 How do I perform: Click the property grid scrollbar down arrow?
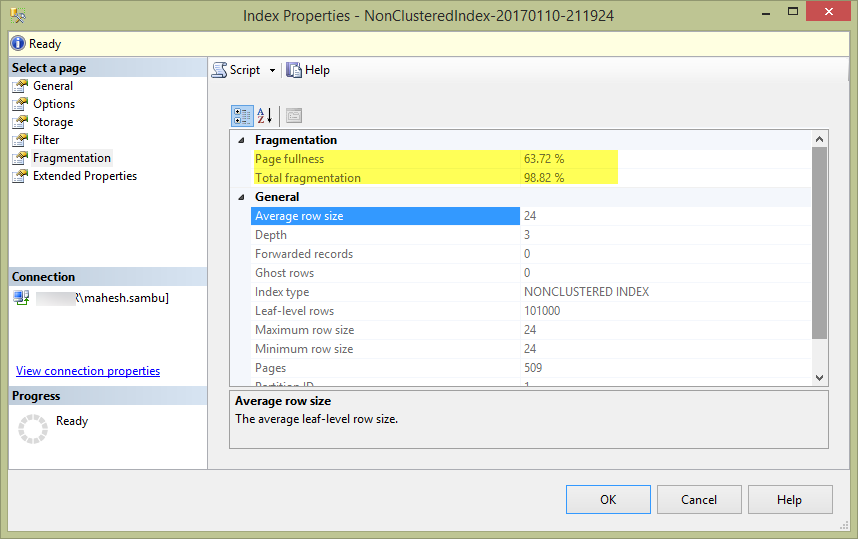click(819, 378)
